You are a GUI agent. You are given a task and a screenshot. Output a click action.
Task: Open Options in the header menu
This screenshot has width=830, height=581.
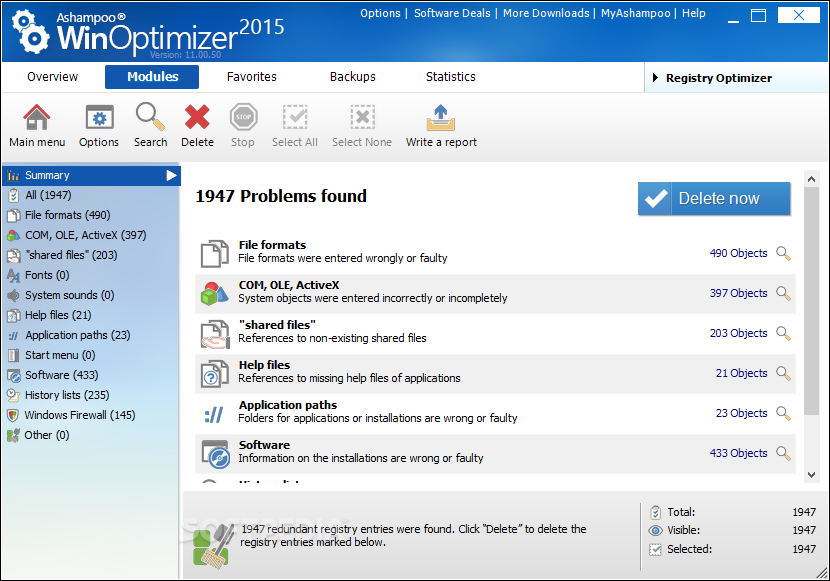tap(380, 13)
